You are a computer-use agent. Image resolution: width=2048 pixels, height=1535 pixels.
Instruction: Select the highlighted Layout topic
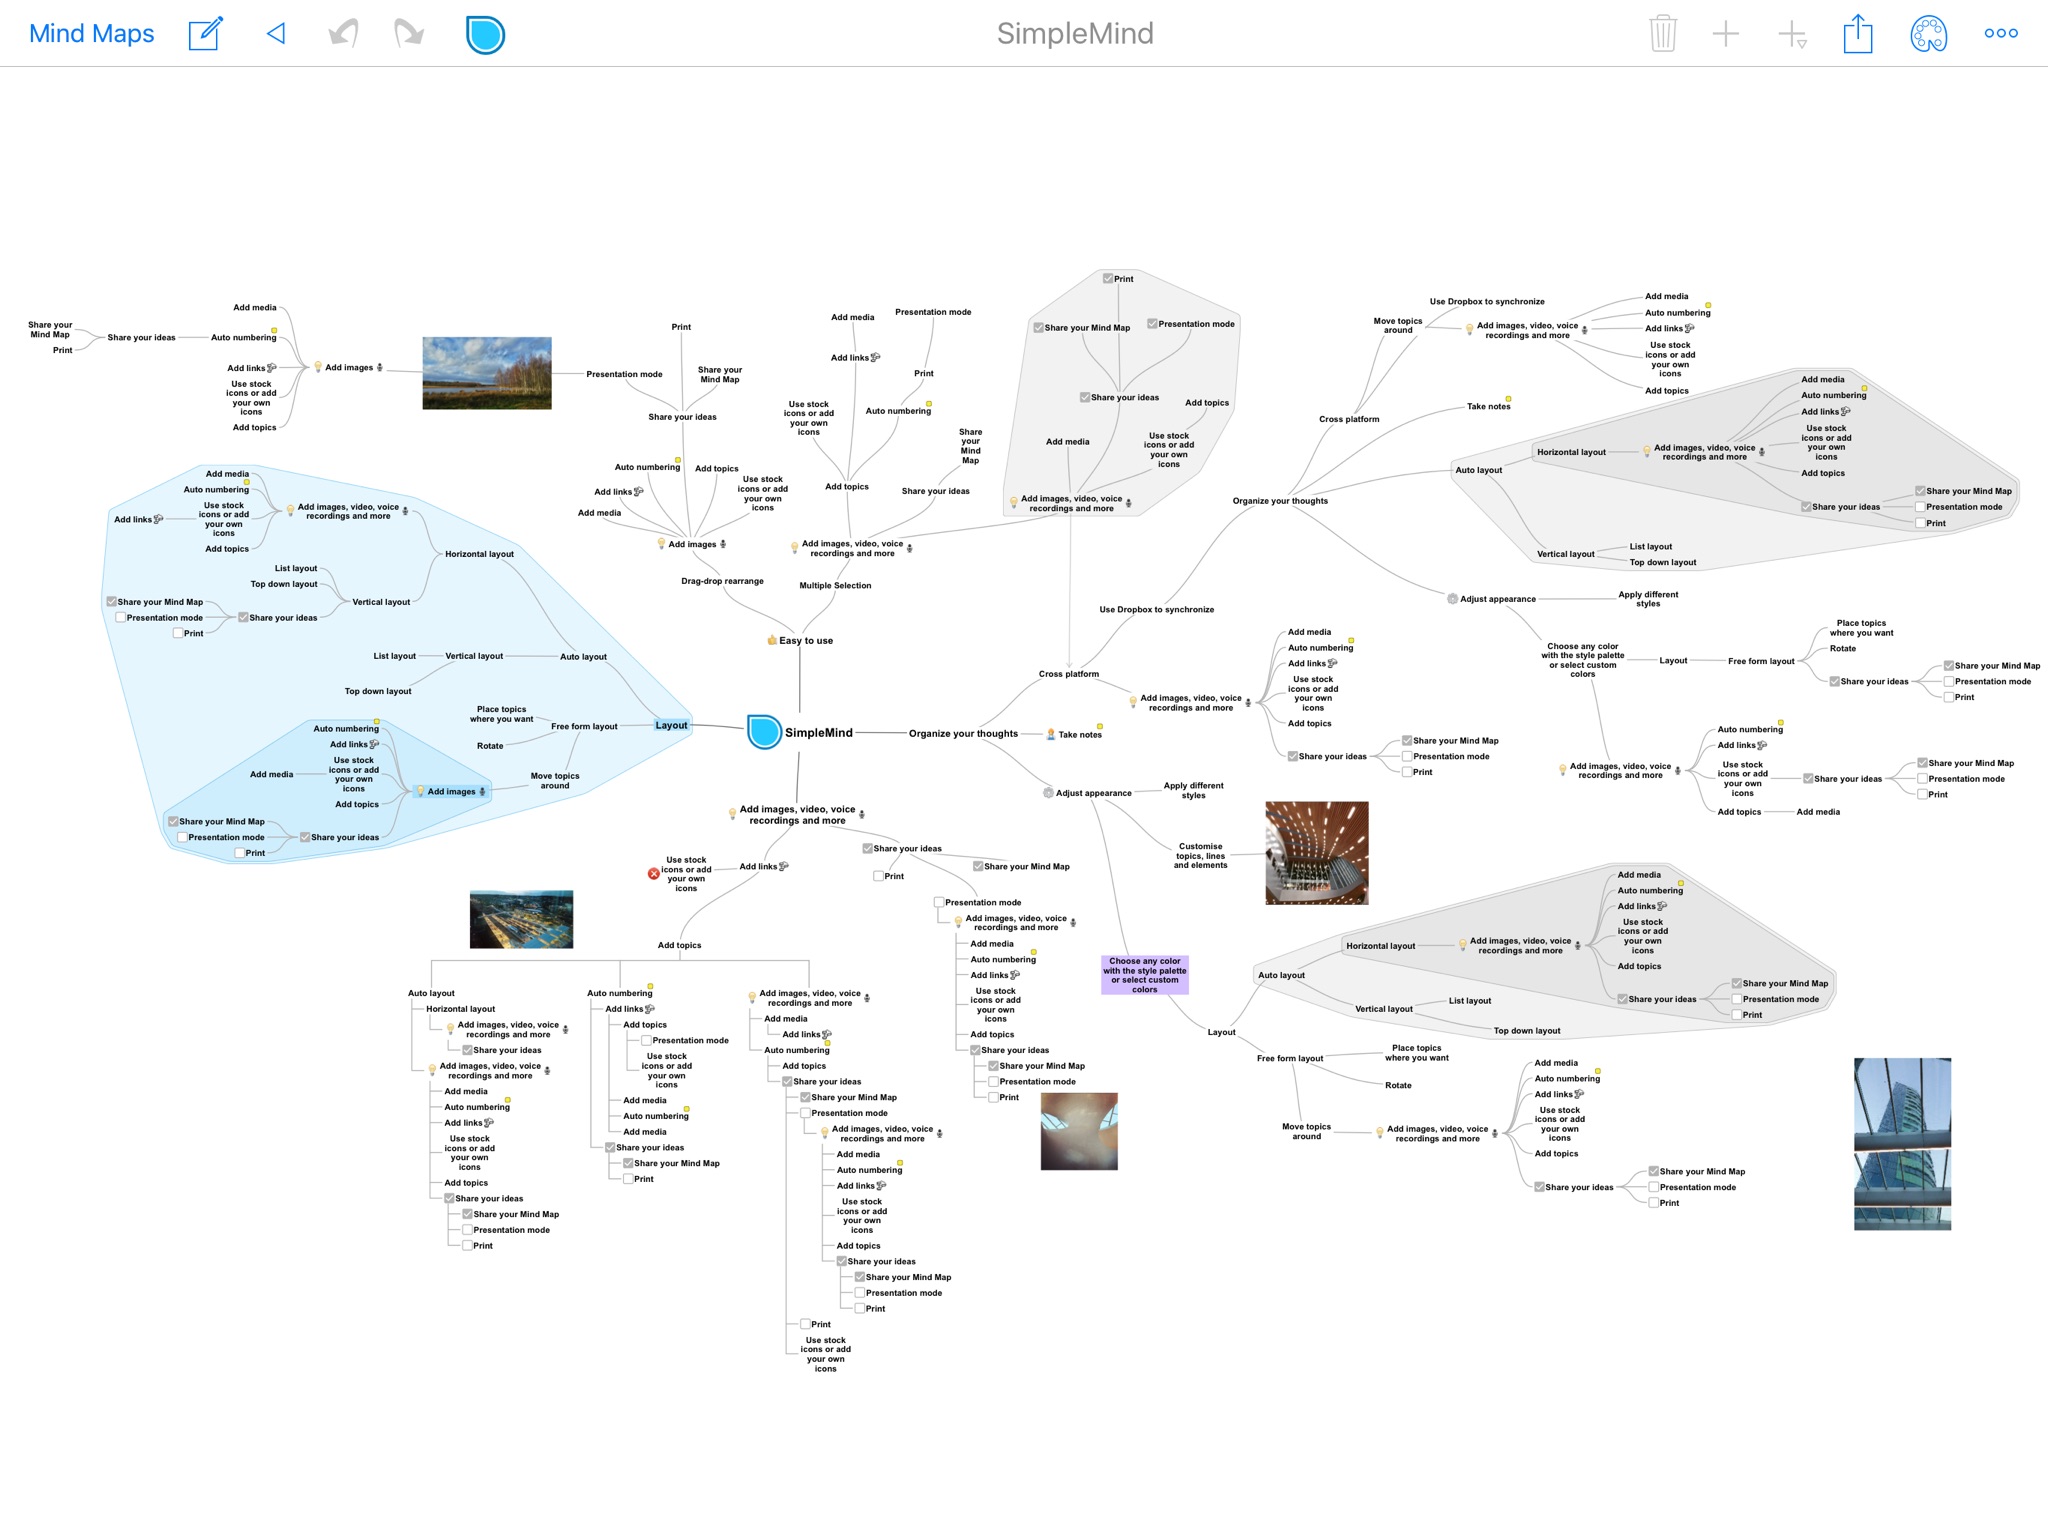(x=671, y=725)
